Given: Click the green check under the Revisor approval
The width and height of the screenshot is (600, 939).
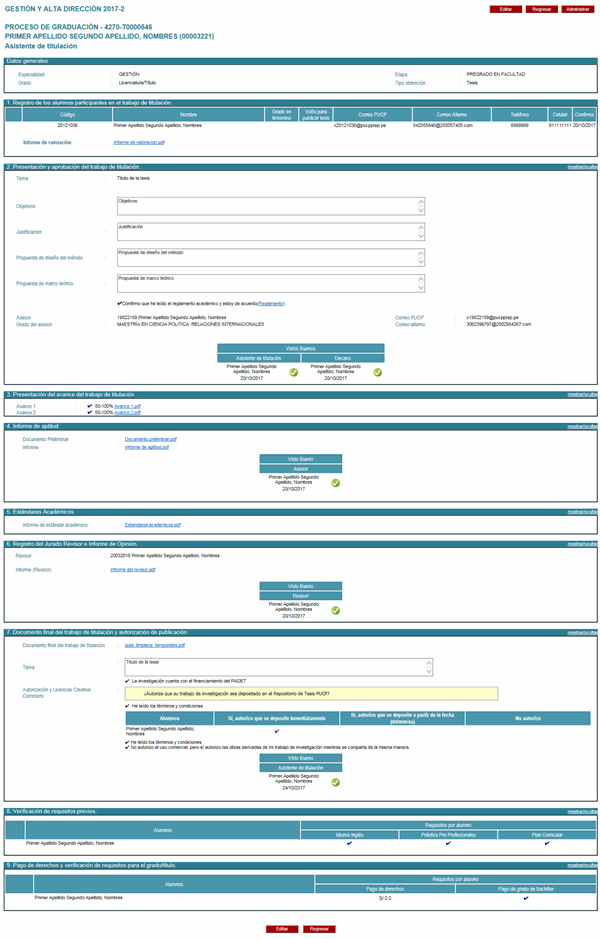Looking at the screenshot, I should pyautogui.click(x=336, y=610).
